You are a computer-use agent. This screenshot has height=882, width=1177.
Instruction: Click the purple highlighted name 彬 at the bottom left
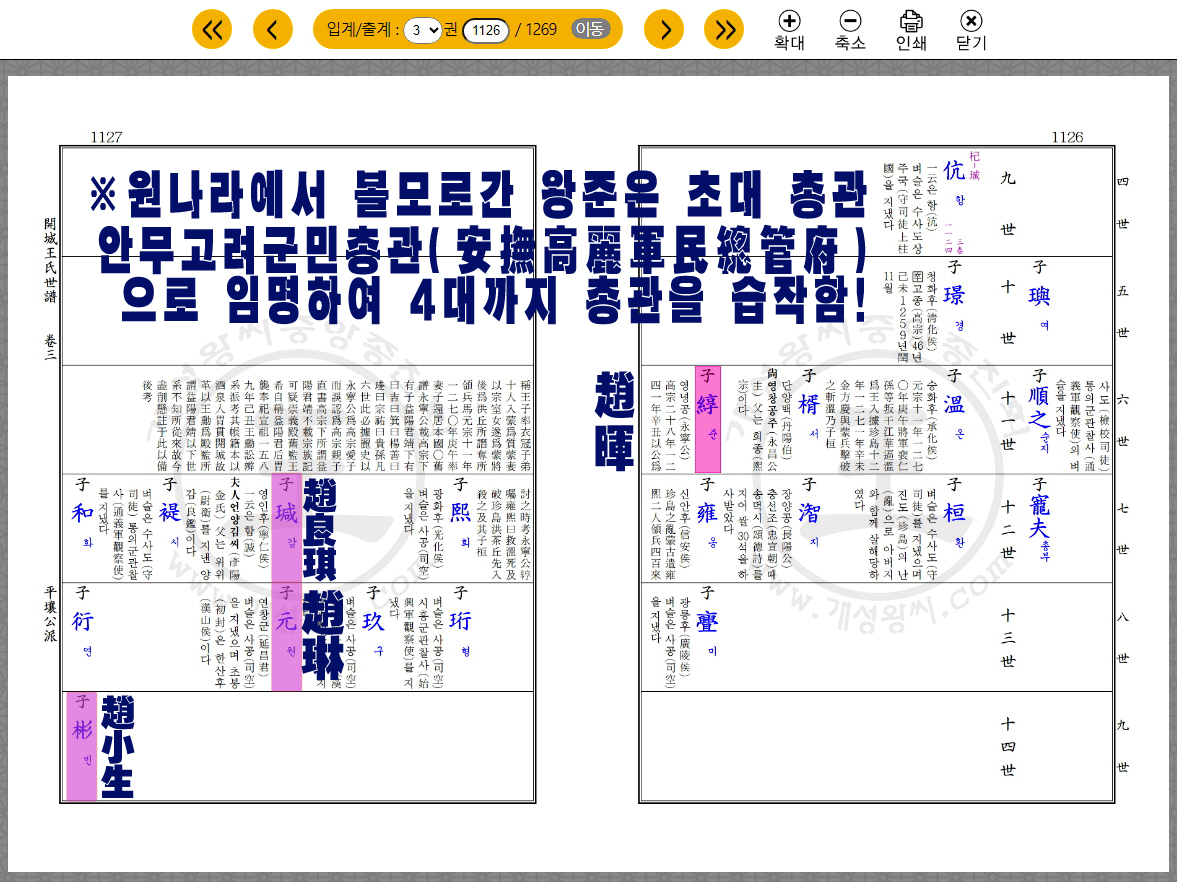point(82,746)
